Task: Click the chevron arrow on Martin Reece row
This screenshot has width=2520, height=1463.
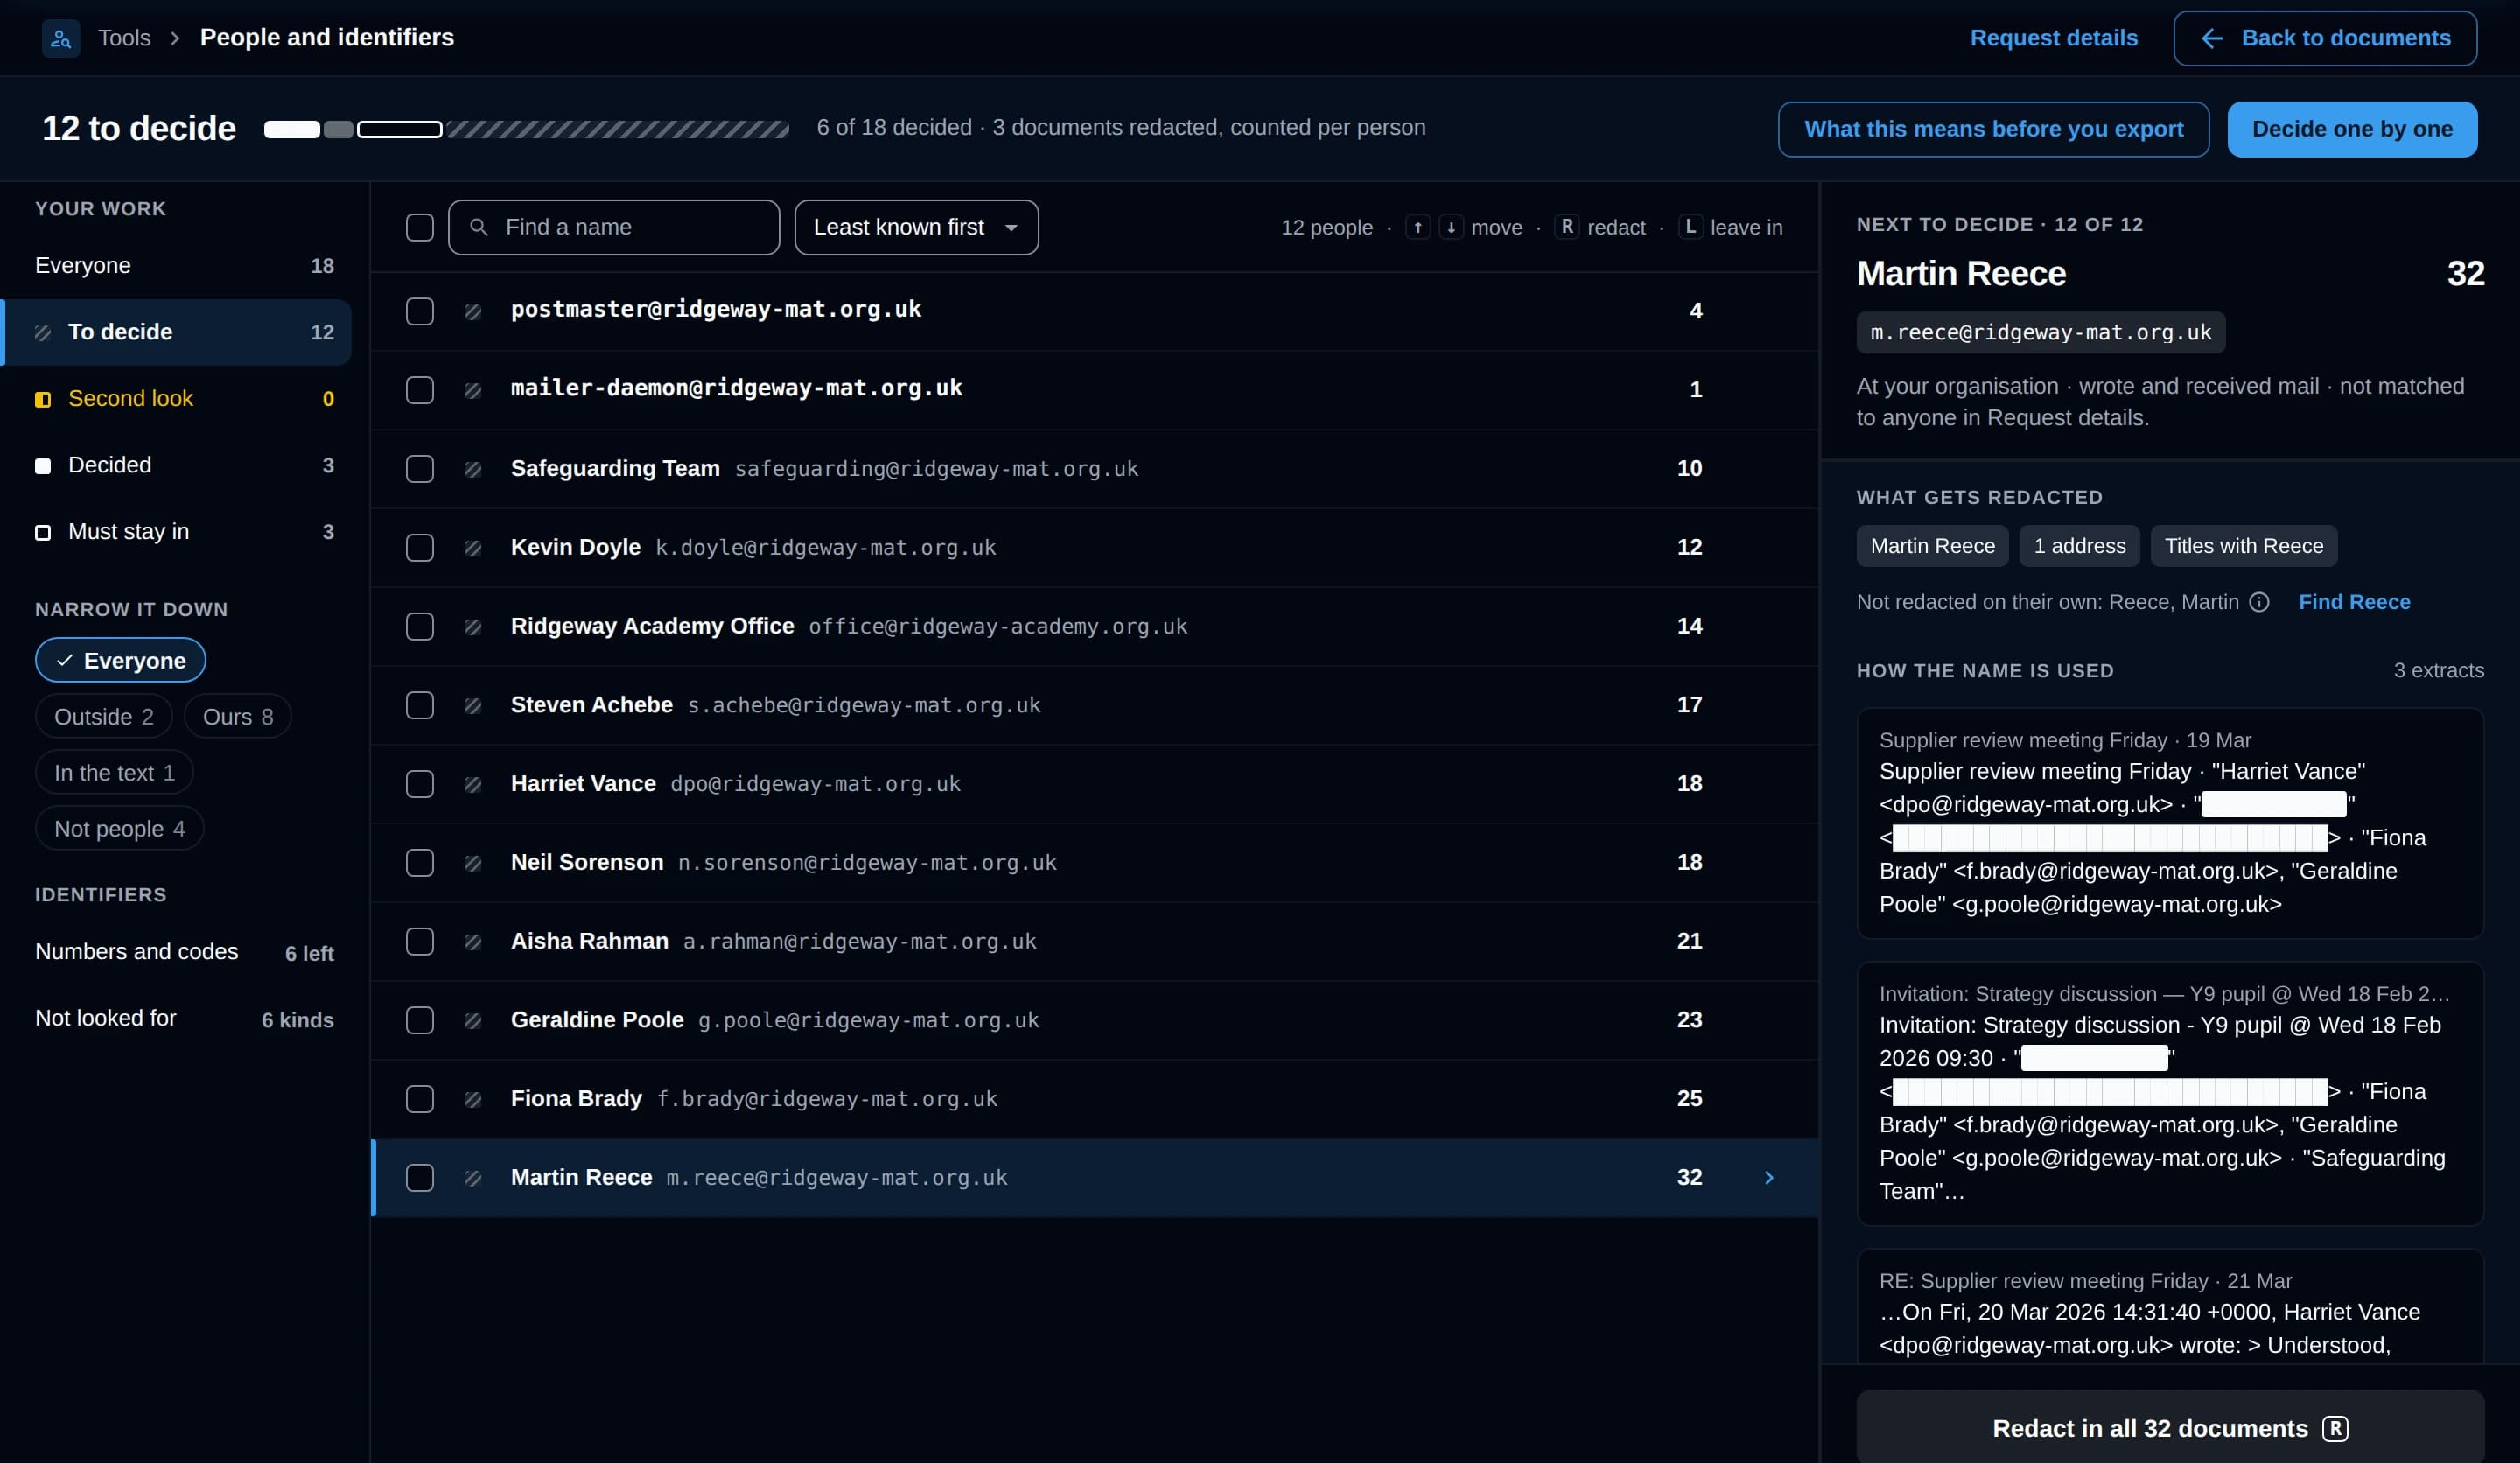Action: 1769,1178
